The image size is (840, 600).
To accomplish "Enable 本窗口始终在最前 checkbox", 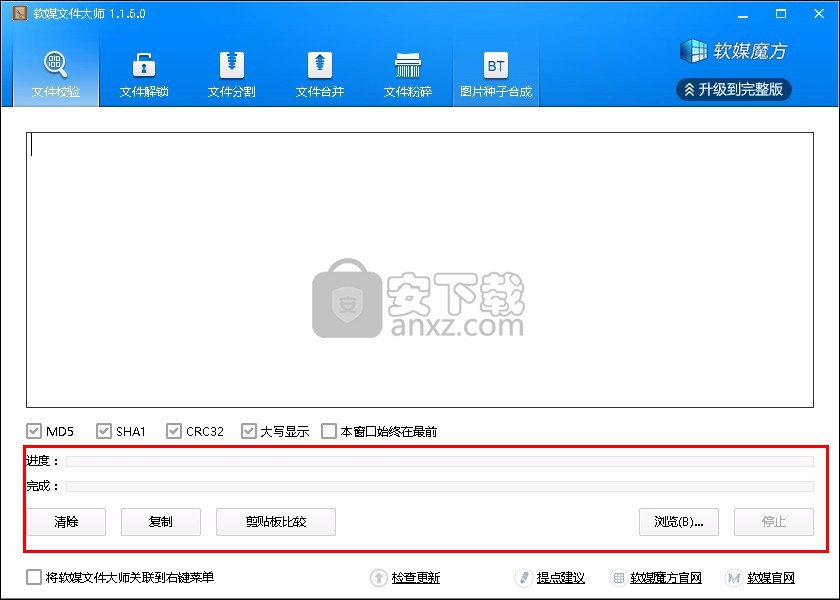I will [x=328, y=431].
